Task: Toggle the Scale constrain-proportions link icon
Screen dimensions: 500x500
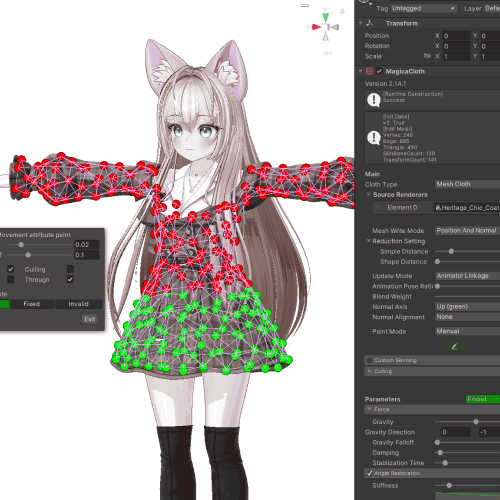Action: click(x=427, y=56)
